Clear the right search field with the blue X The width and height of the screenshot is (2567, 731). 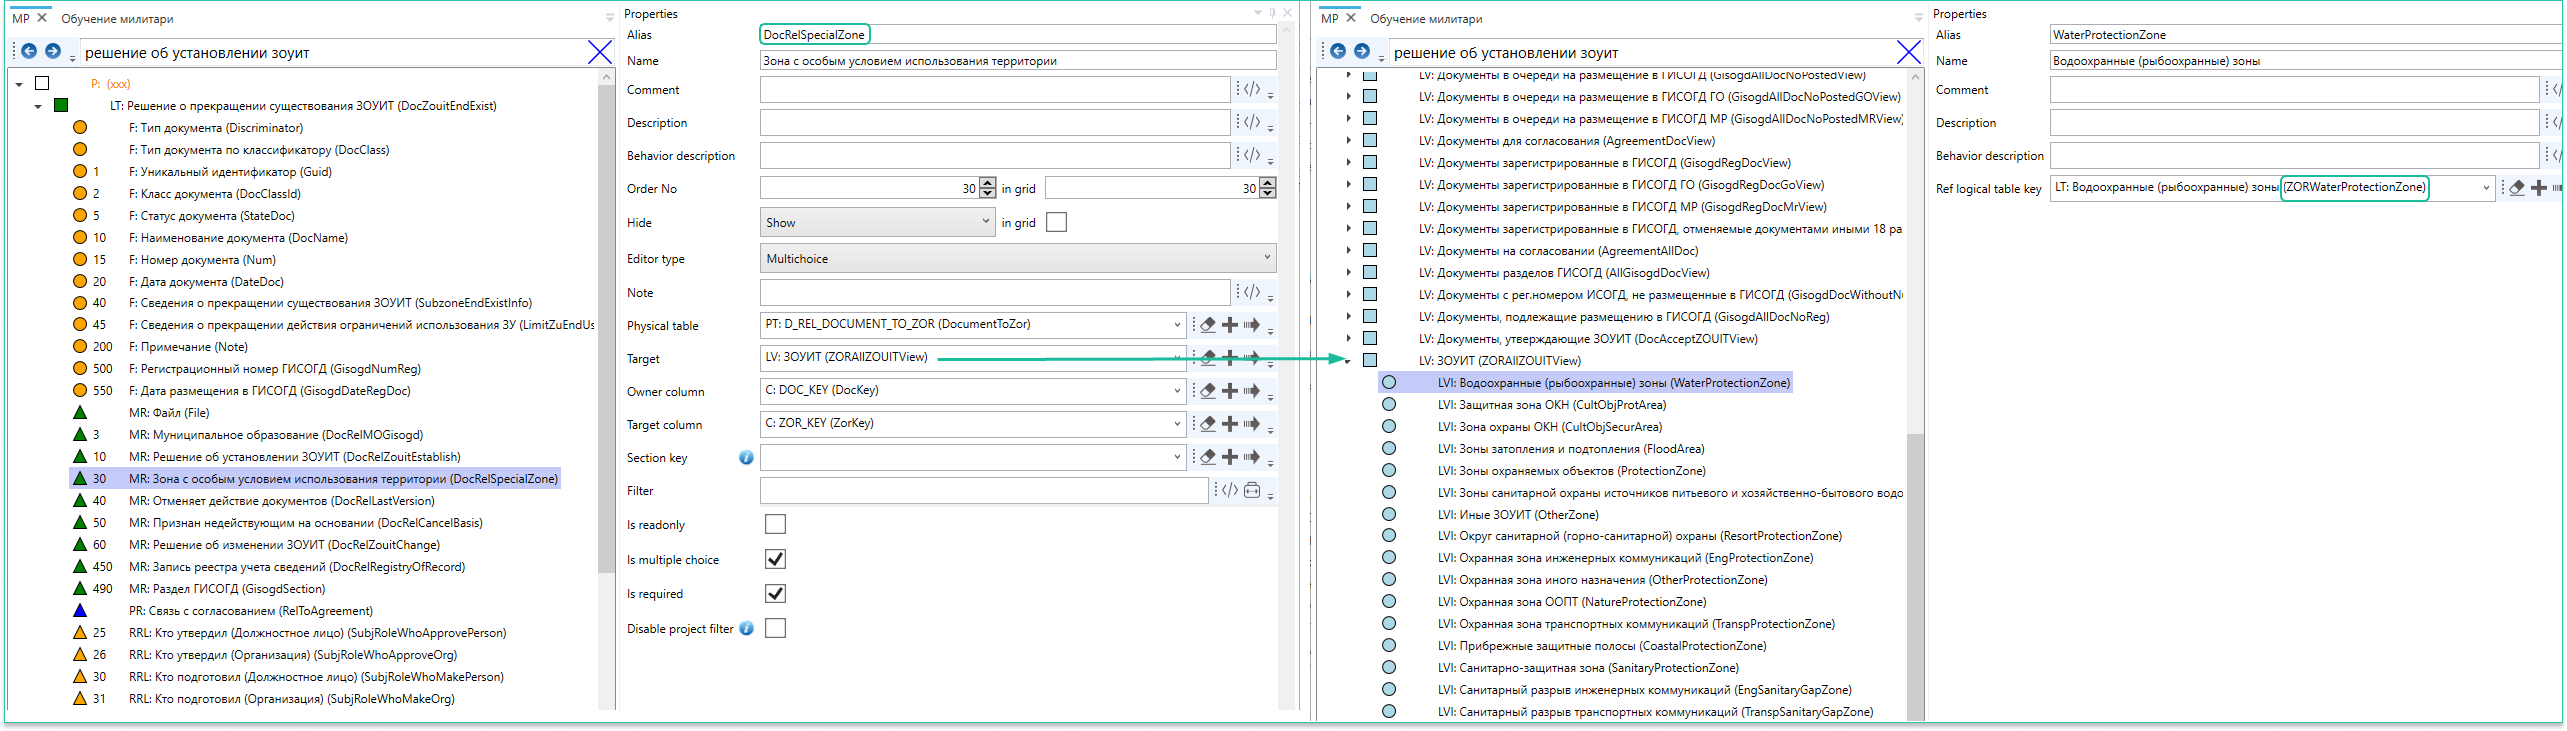point(1909,52)
